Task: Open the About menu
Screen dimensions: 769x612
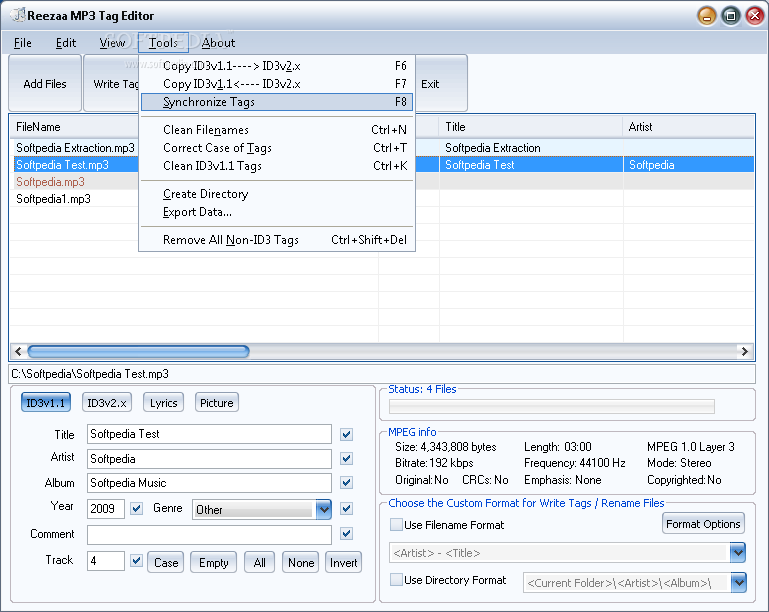Action: 218,43
